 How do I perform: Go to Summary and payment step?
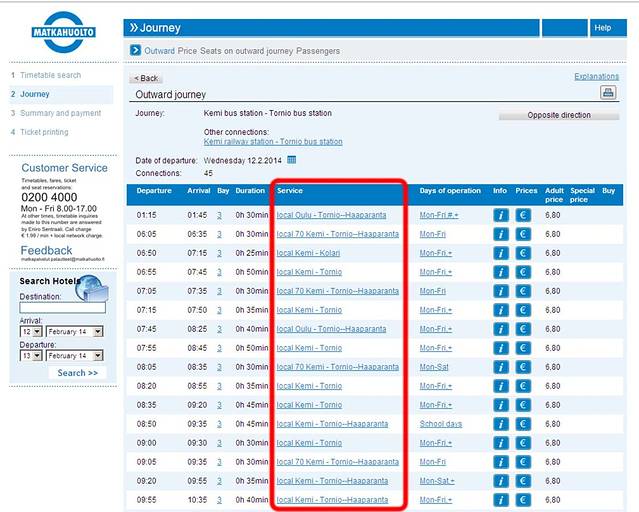(60, 114)
